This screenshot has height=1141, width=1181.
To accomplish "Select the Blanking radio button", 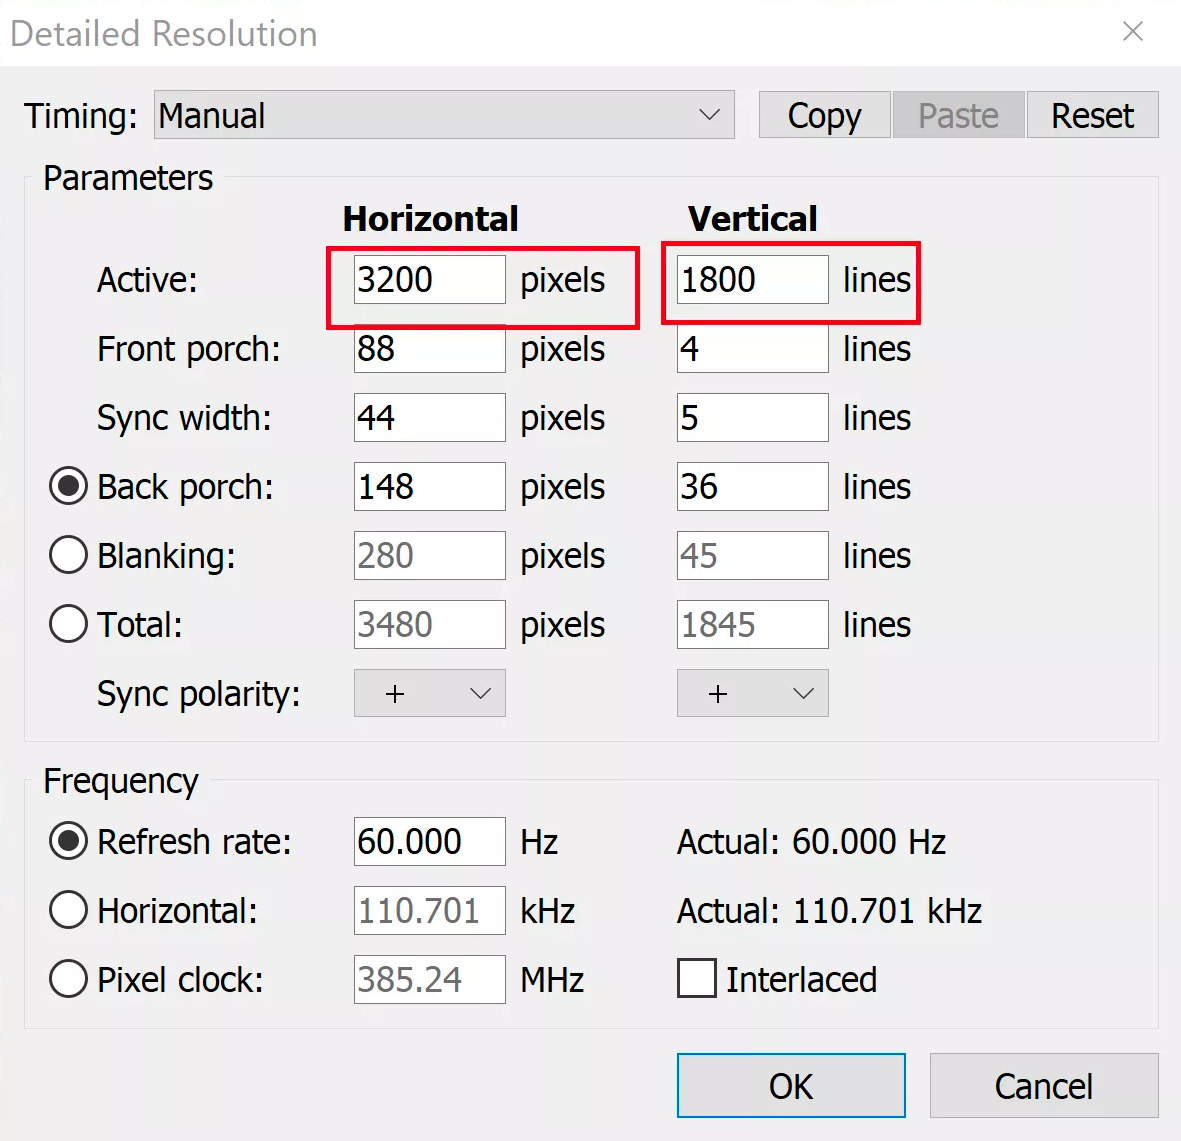I will (69, 555).
